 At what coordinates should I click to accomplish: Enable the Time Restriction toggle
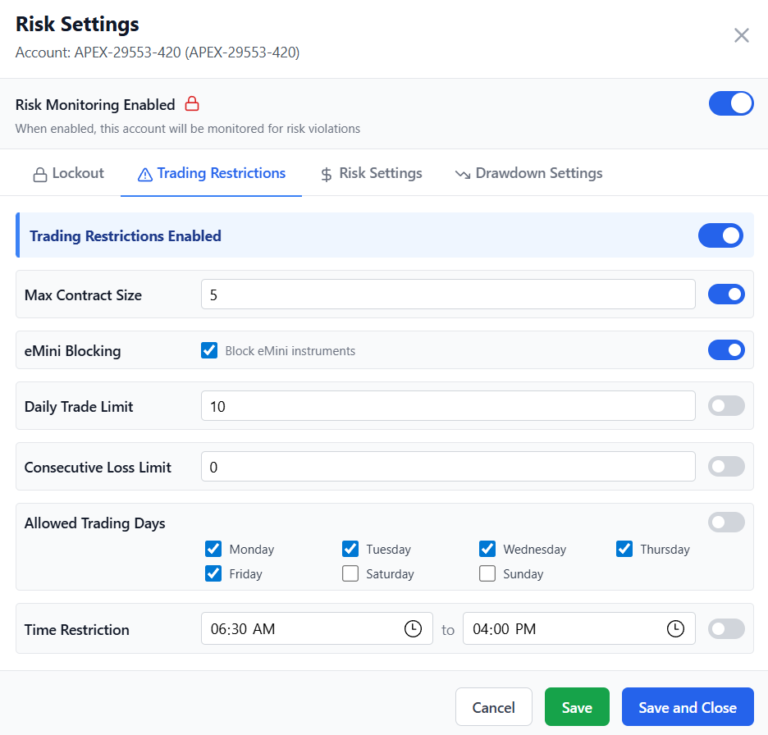tap(726, 629)
